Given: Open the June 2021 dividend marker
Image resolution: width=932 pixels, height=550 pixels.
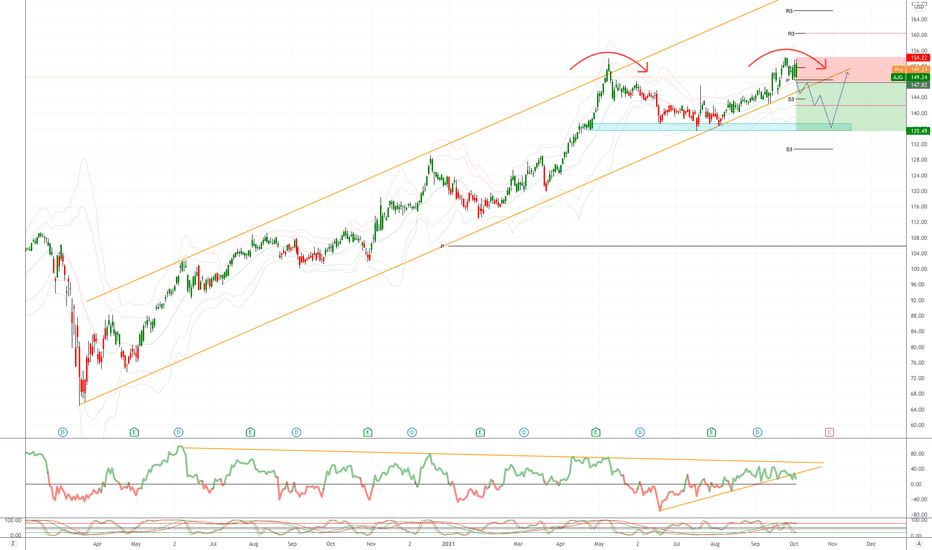Looking at the screenshot, I should 640,432.
